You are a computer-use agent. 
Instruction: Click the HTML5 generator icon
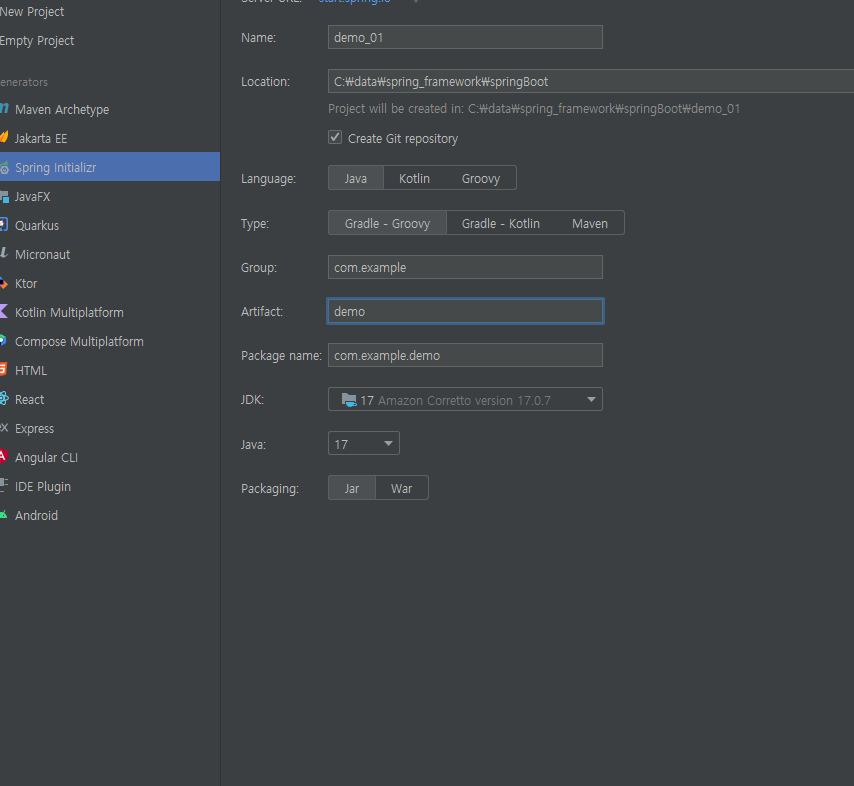(x=4, y=369)
